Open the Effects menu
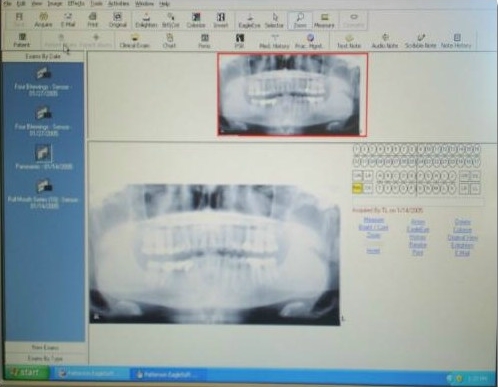This screenshot has height=387, width=498. [x=76, y=4]
